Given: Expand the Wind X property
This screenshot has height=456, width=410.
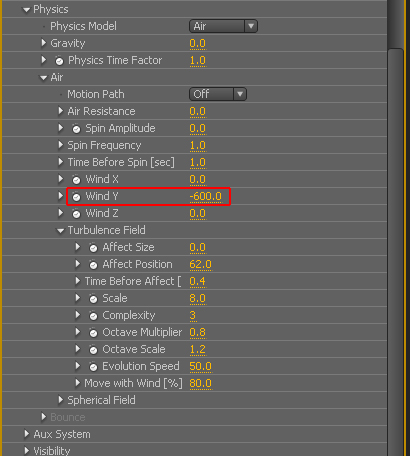Looking at the screenshot, I should click(x=60, y=179).
